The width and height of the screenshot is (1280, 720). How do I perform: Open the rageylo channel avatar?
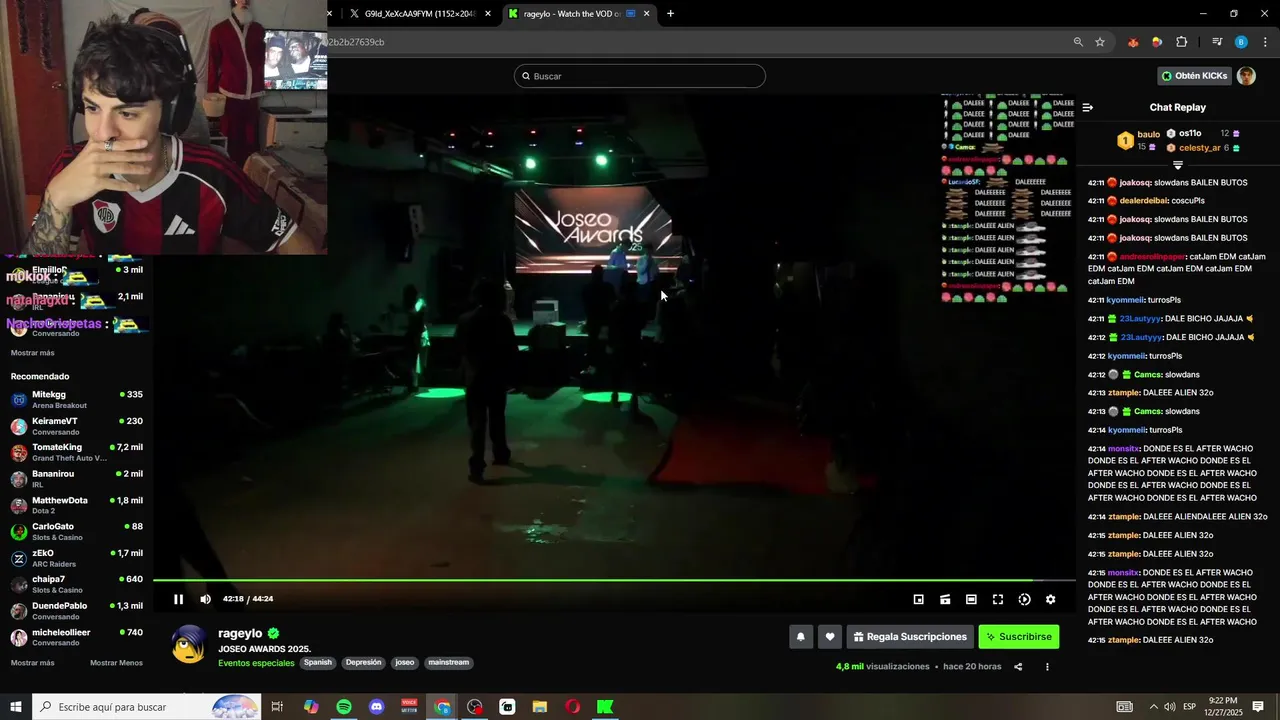point(189,645)
